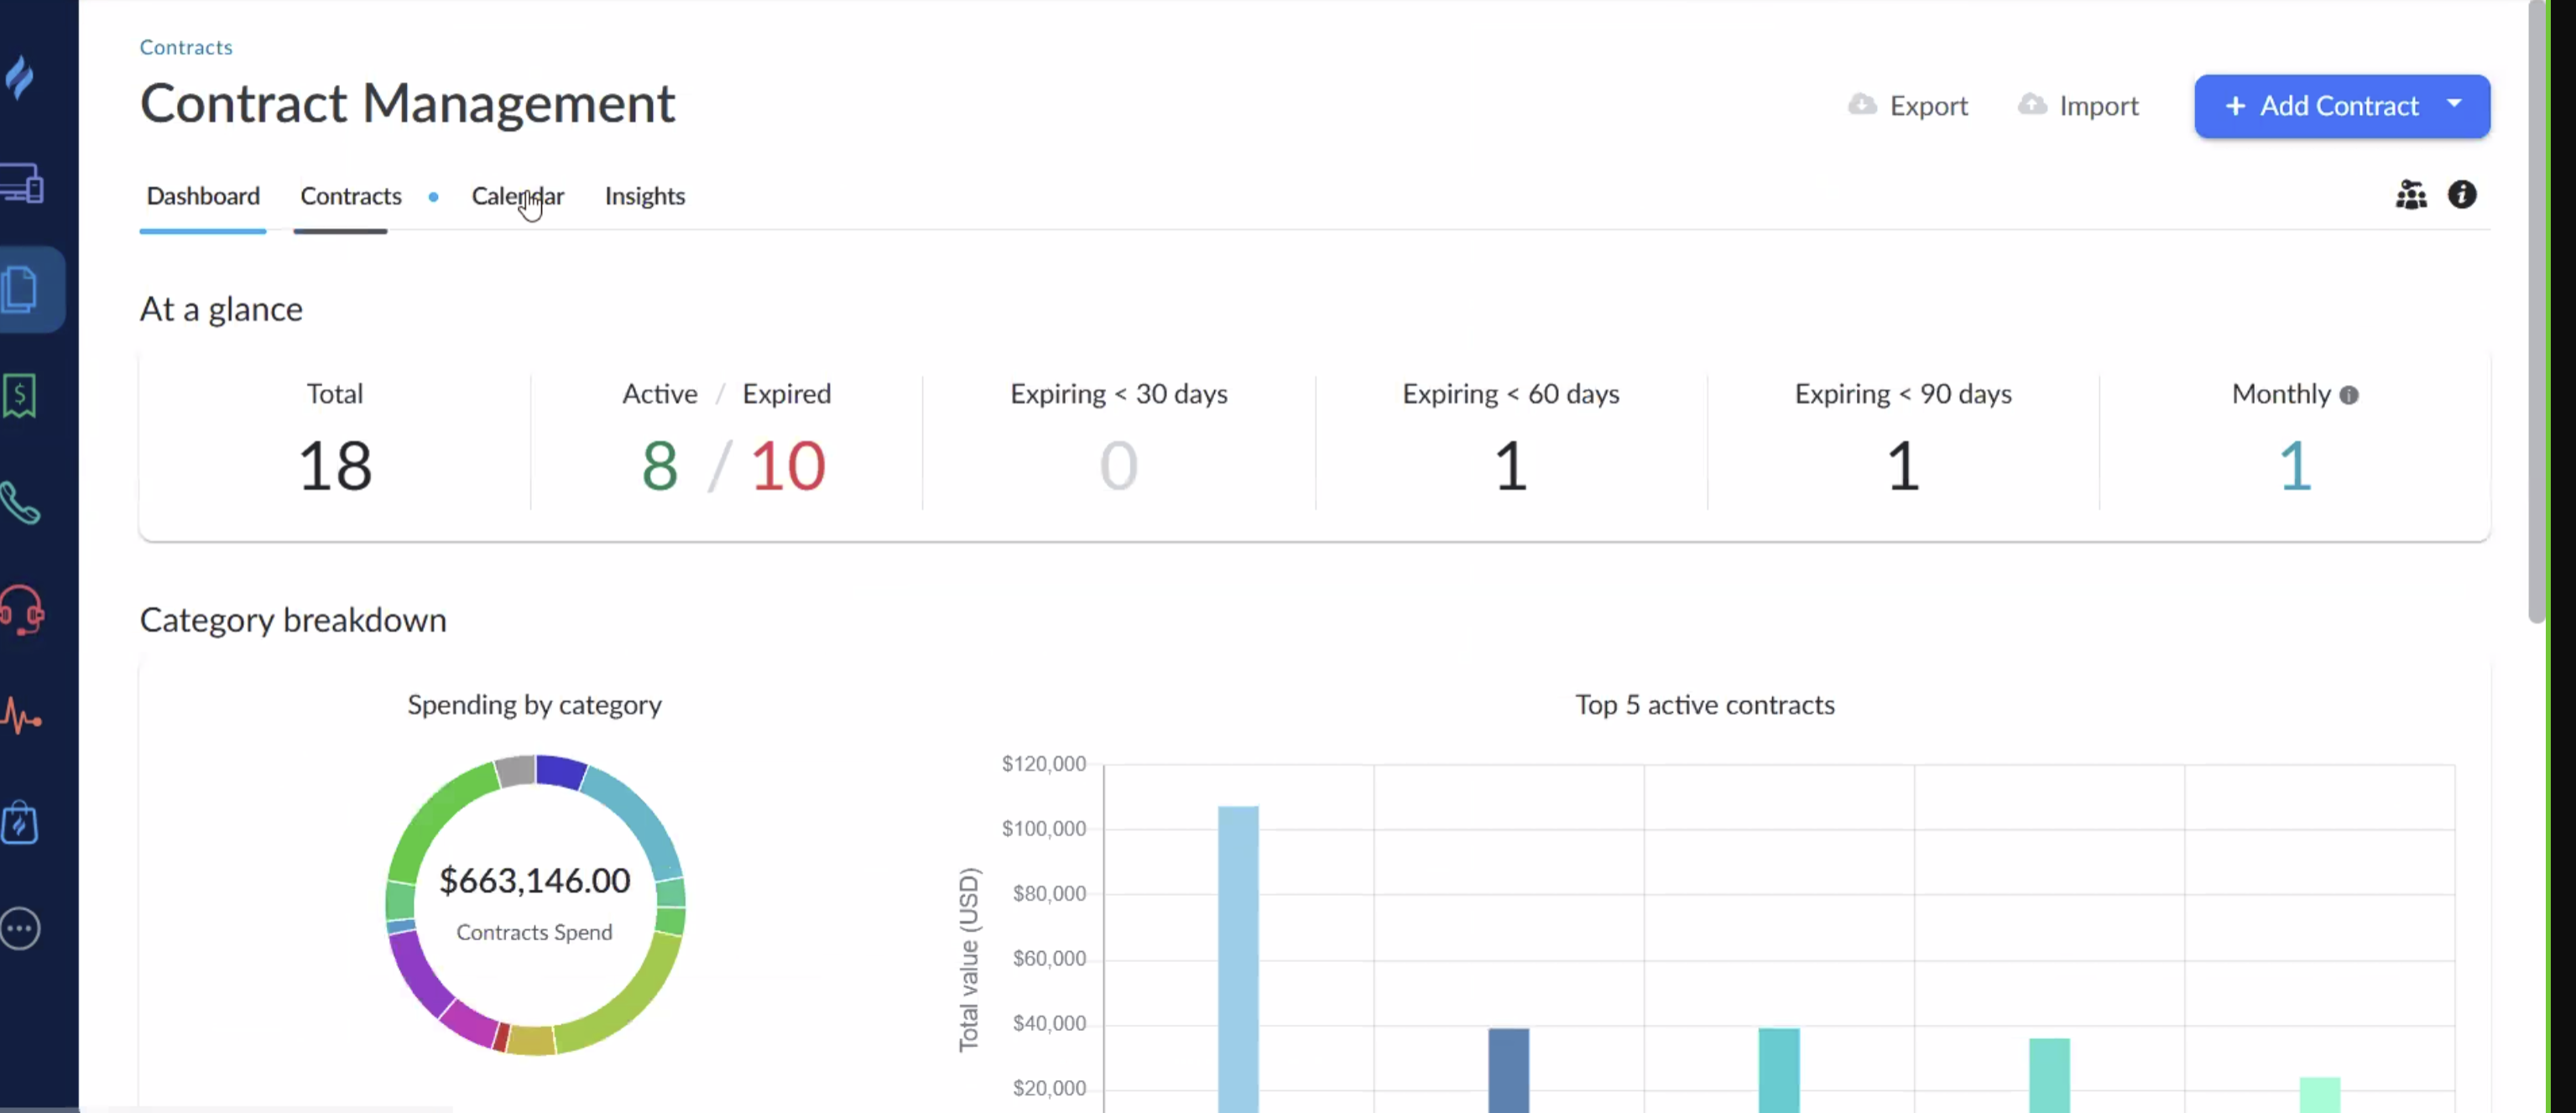Open the shopping bag sidebar icon
Viewport: 2576px width, 1113px height.
point(20,823)
